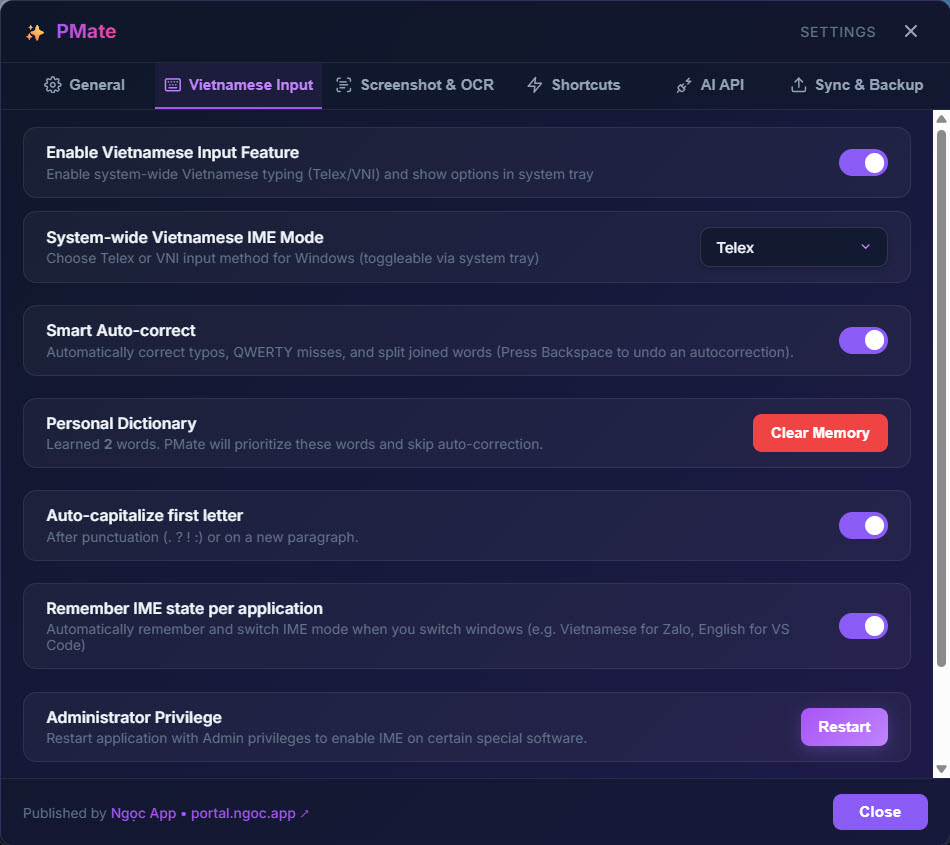
Task: Click the purple Close button
Action: tap(880, 812)
